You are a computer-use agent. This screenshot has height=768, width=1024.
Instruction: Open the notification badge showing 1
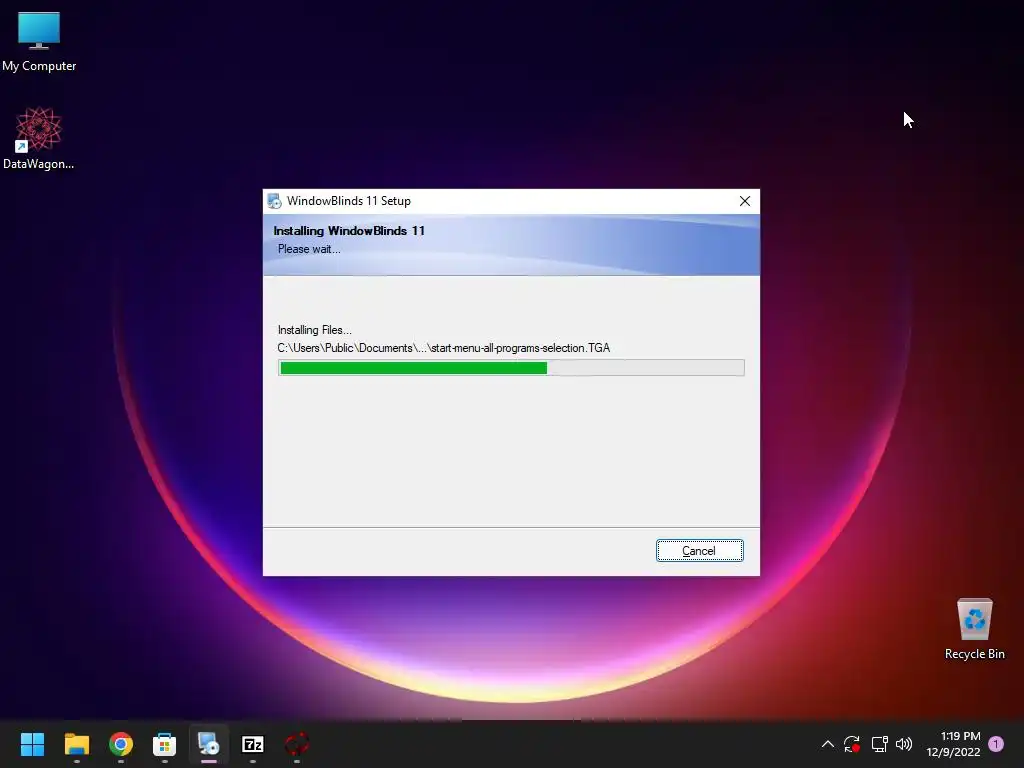(996, 744)
